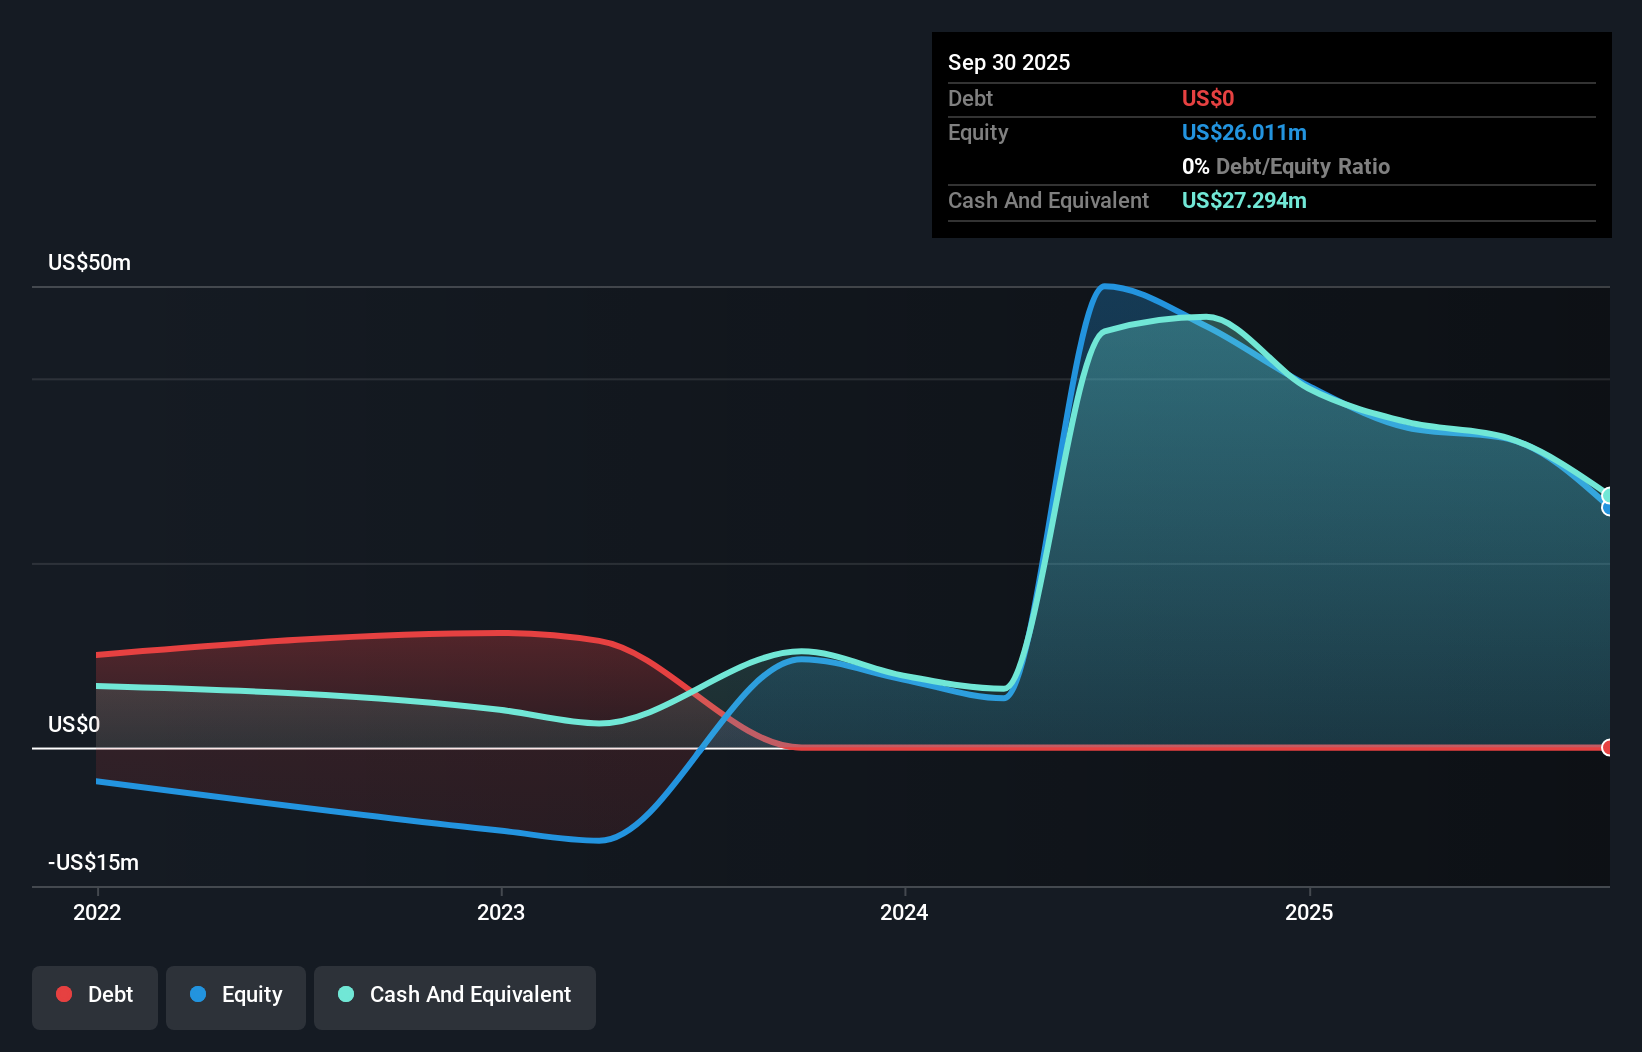Expand the Cash And Equivalent tooltip row
This screenshot has width=1642, height=1052.
[x=1048, y=200]
